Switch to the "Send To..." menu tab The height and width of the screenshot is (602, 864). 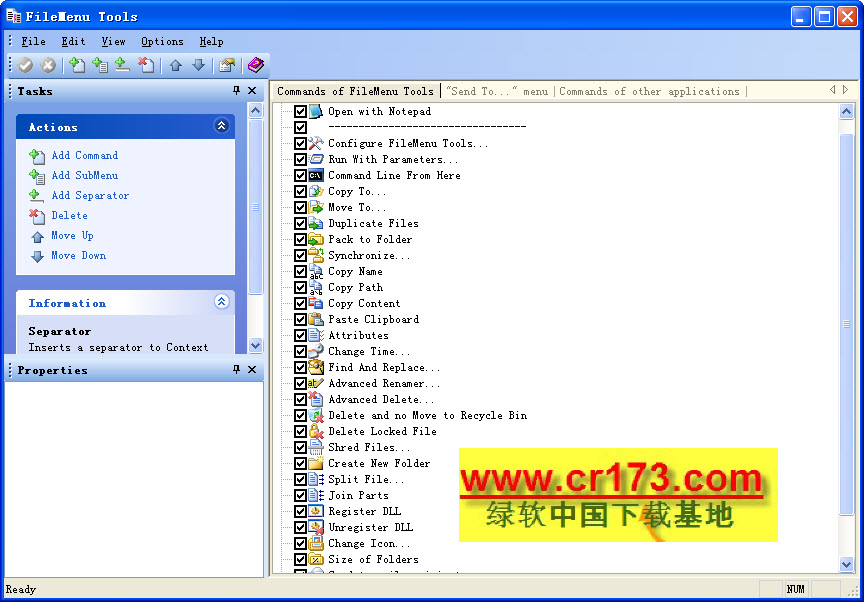pos(497,91)
